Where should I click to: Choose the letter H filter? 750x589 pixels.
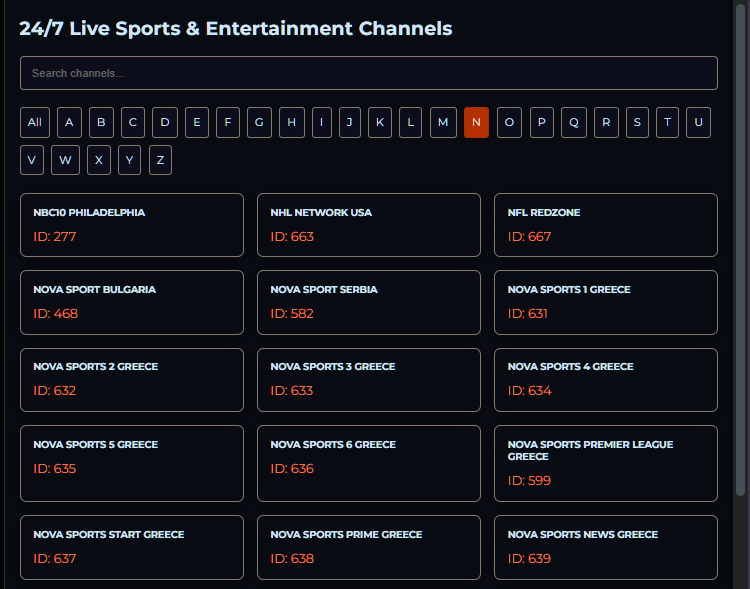(292, 123)
